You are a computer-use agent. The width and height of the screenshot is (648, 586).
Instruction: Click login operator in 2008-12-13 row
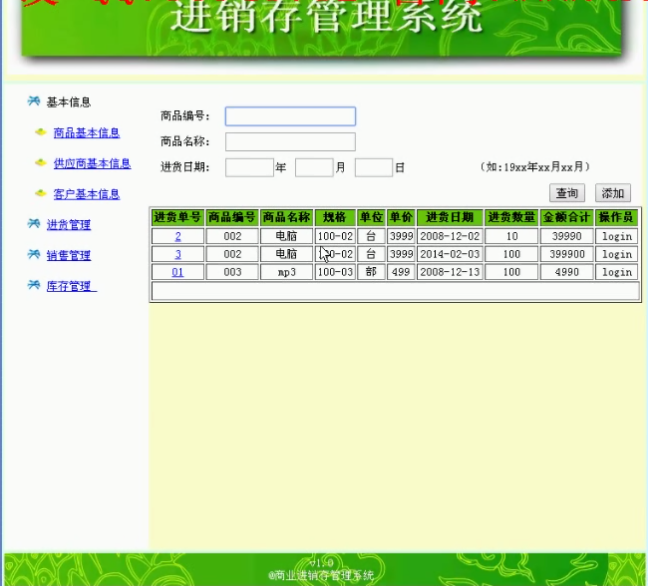pyautogui.click(x=617, y=272)
